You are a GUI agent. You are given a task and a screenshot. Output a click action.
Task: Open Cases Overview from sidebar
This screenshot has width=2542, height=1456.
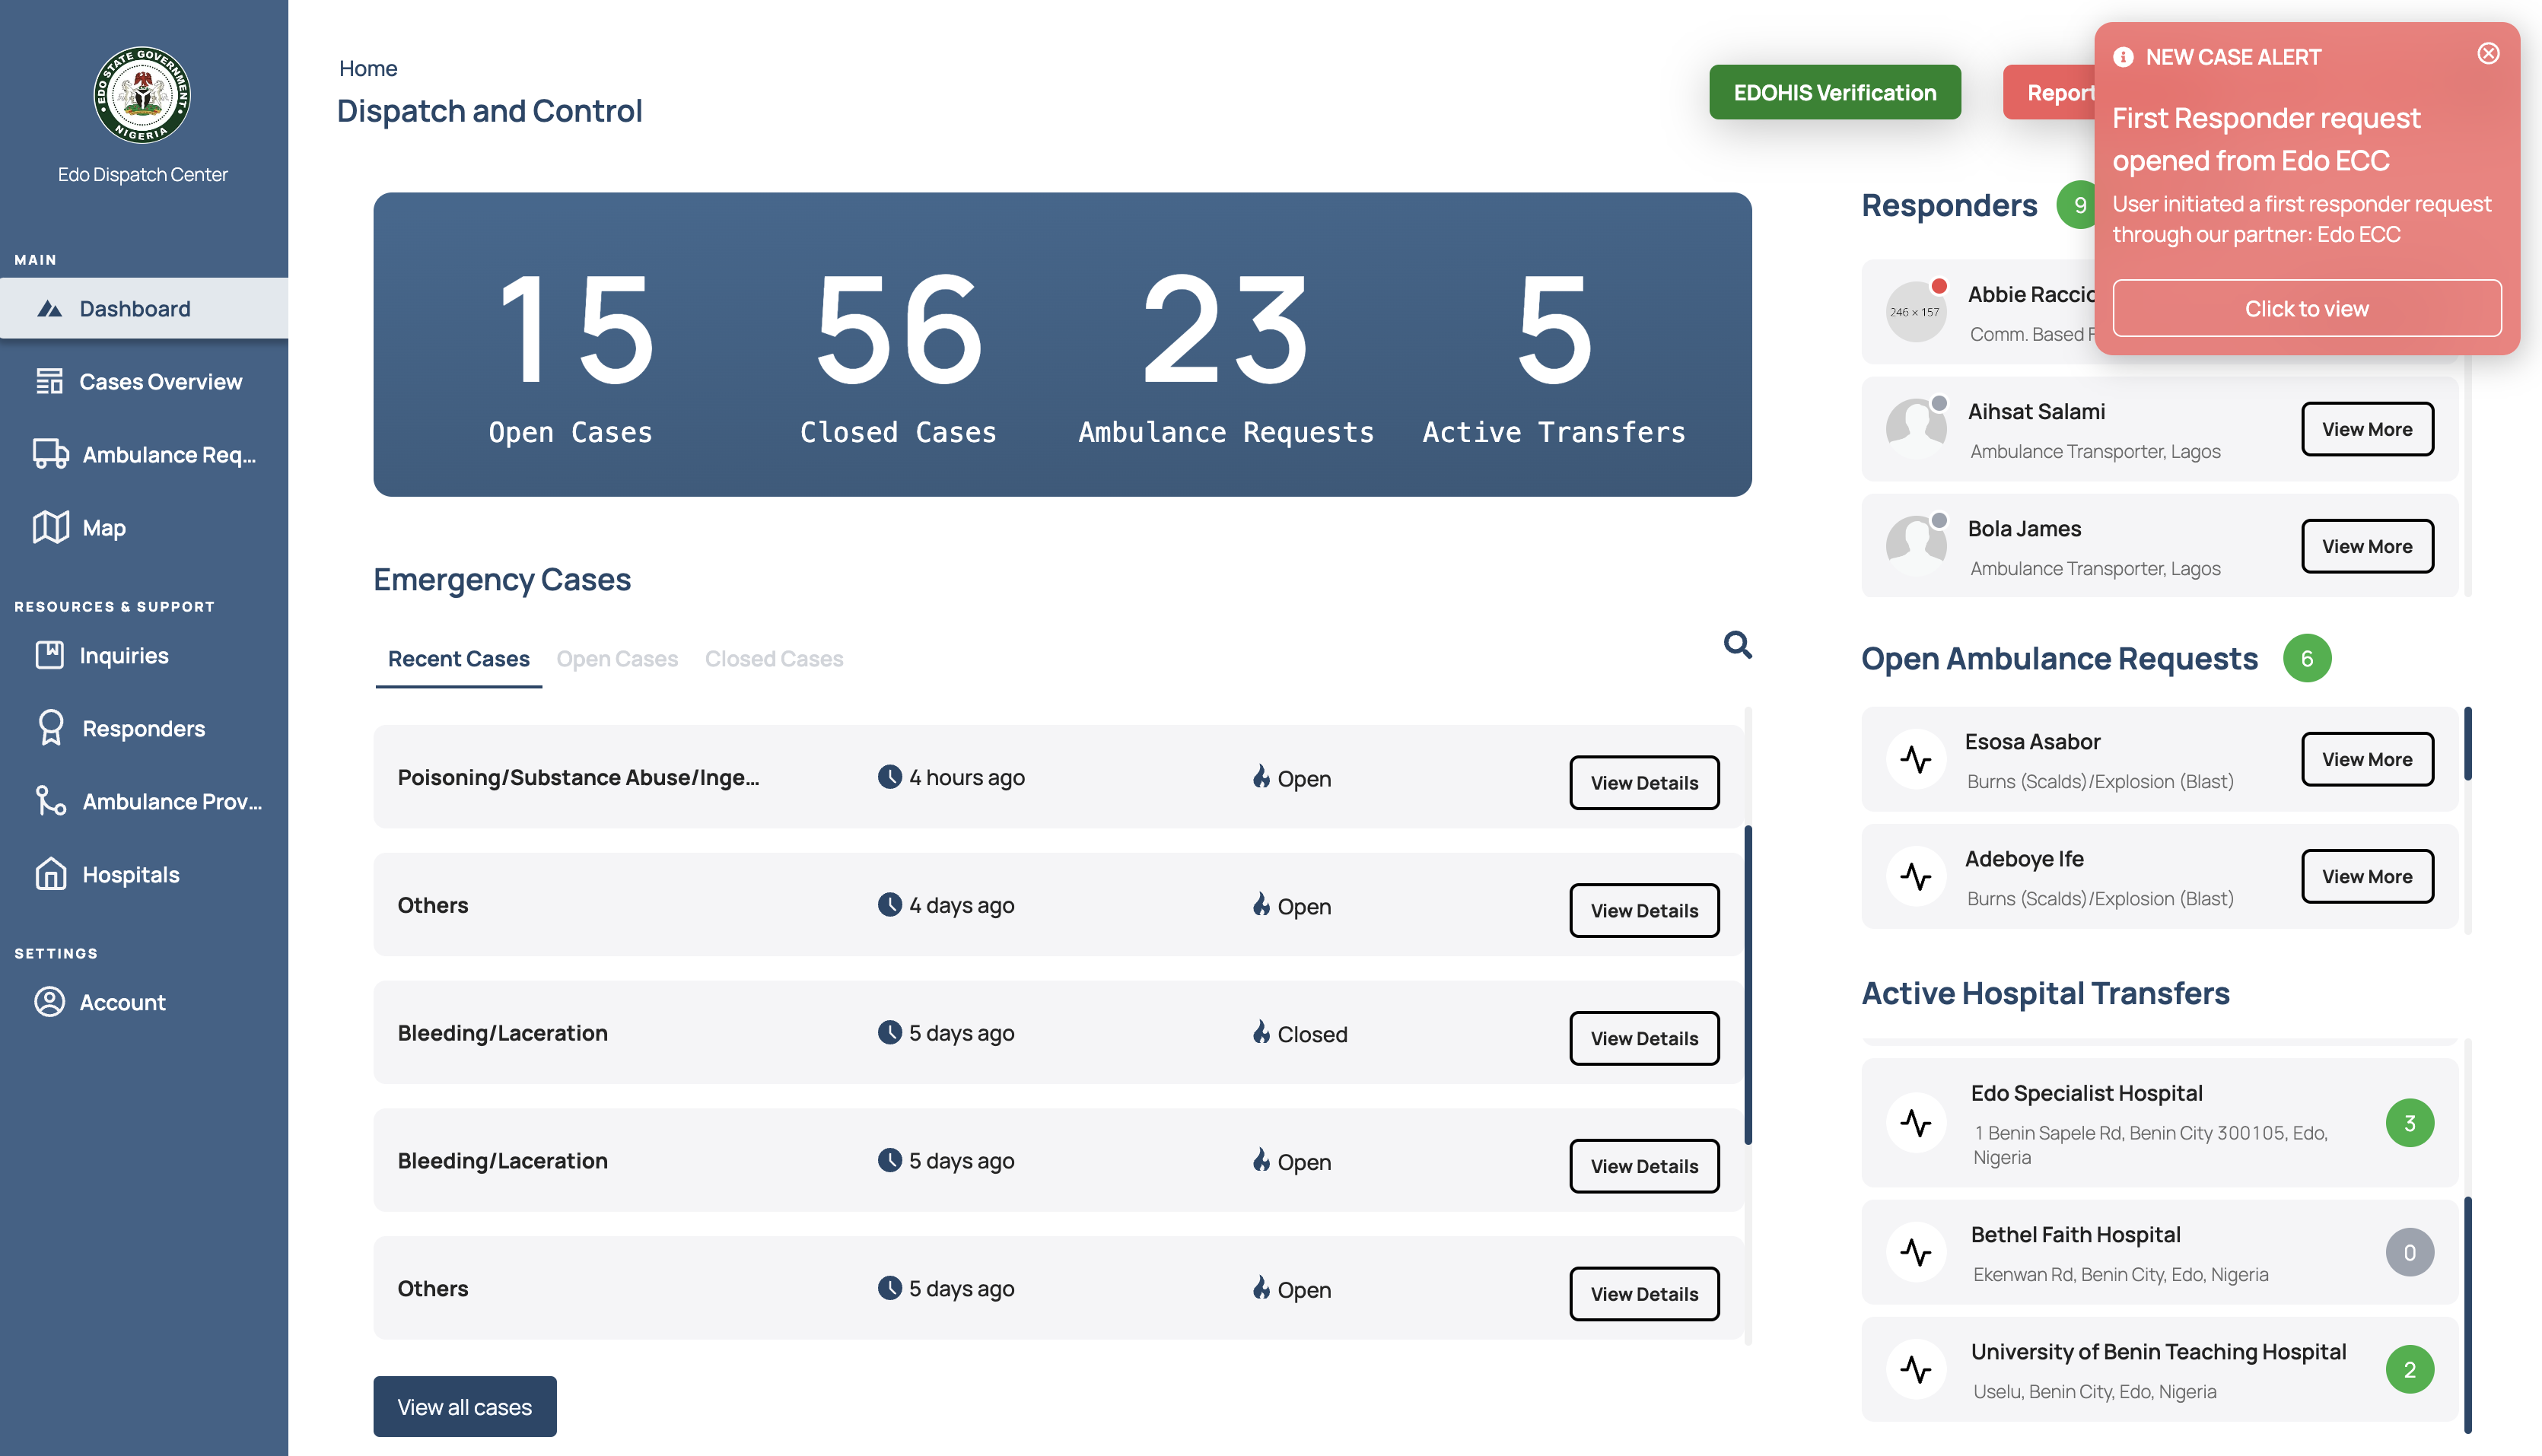coord(160,381)
